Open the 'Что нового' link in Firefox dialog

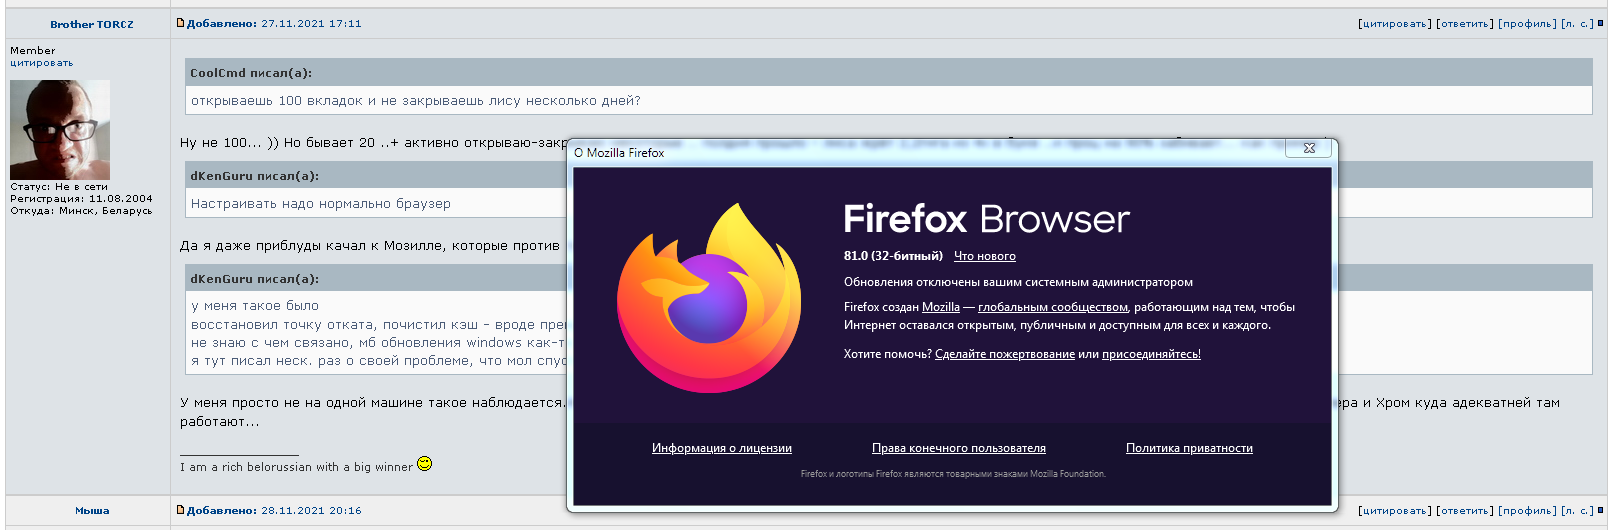pyautogui.click(x=985, y=256)
